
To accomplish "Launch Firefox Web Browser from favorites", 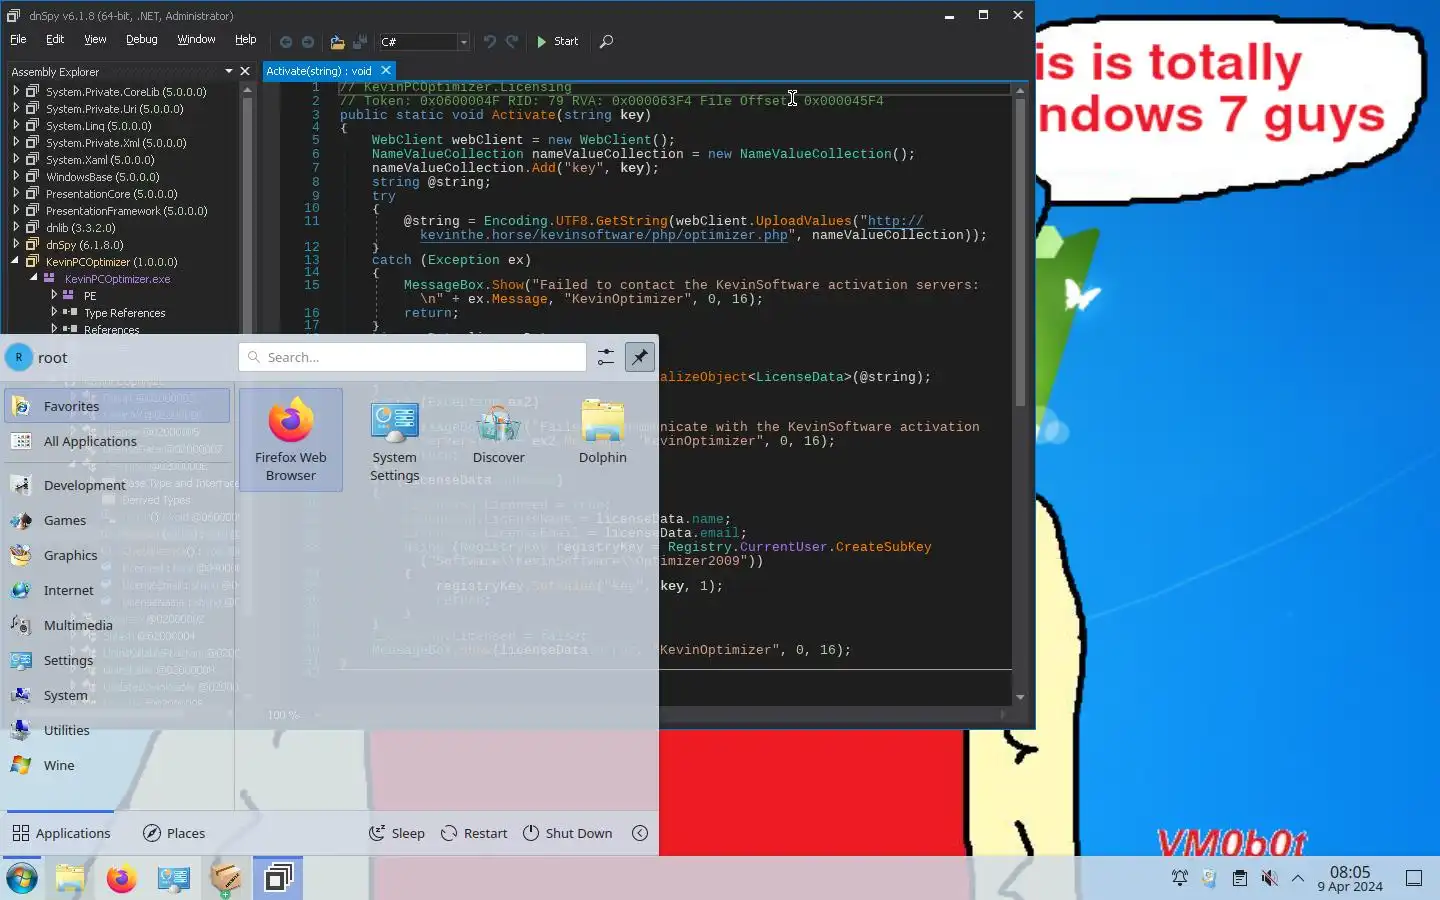I will pyautogui.click(x=291, y=440).
